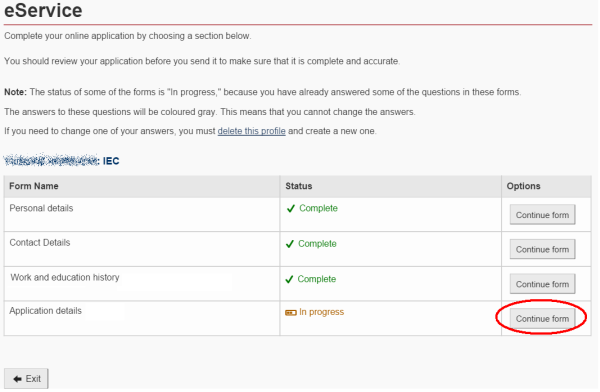600x392 pixels.
Task: Continue the Work and education history form
Action: [x=542, y=284]
